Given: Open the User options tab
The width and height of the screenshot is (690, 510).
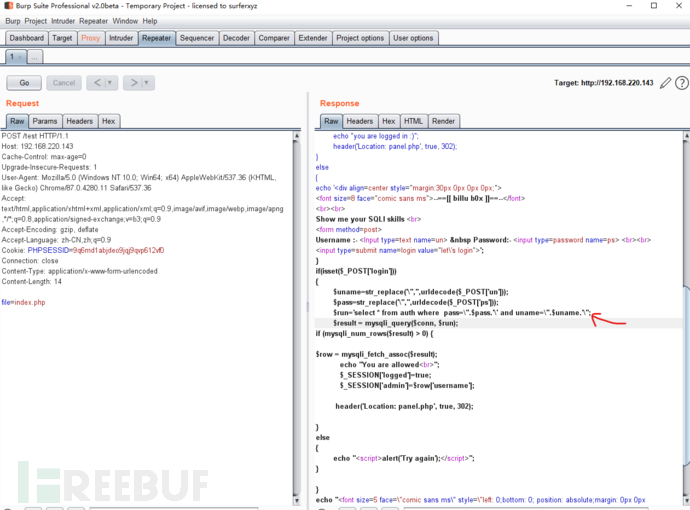Looking at the screenshot, I should tap(413, 38).
